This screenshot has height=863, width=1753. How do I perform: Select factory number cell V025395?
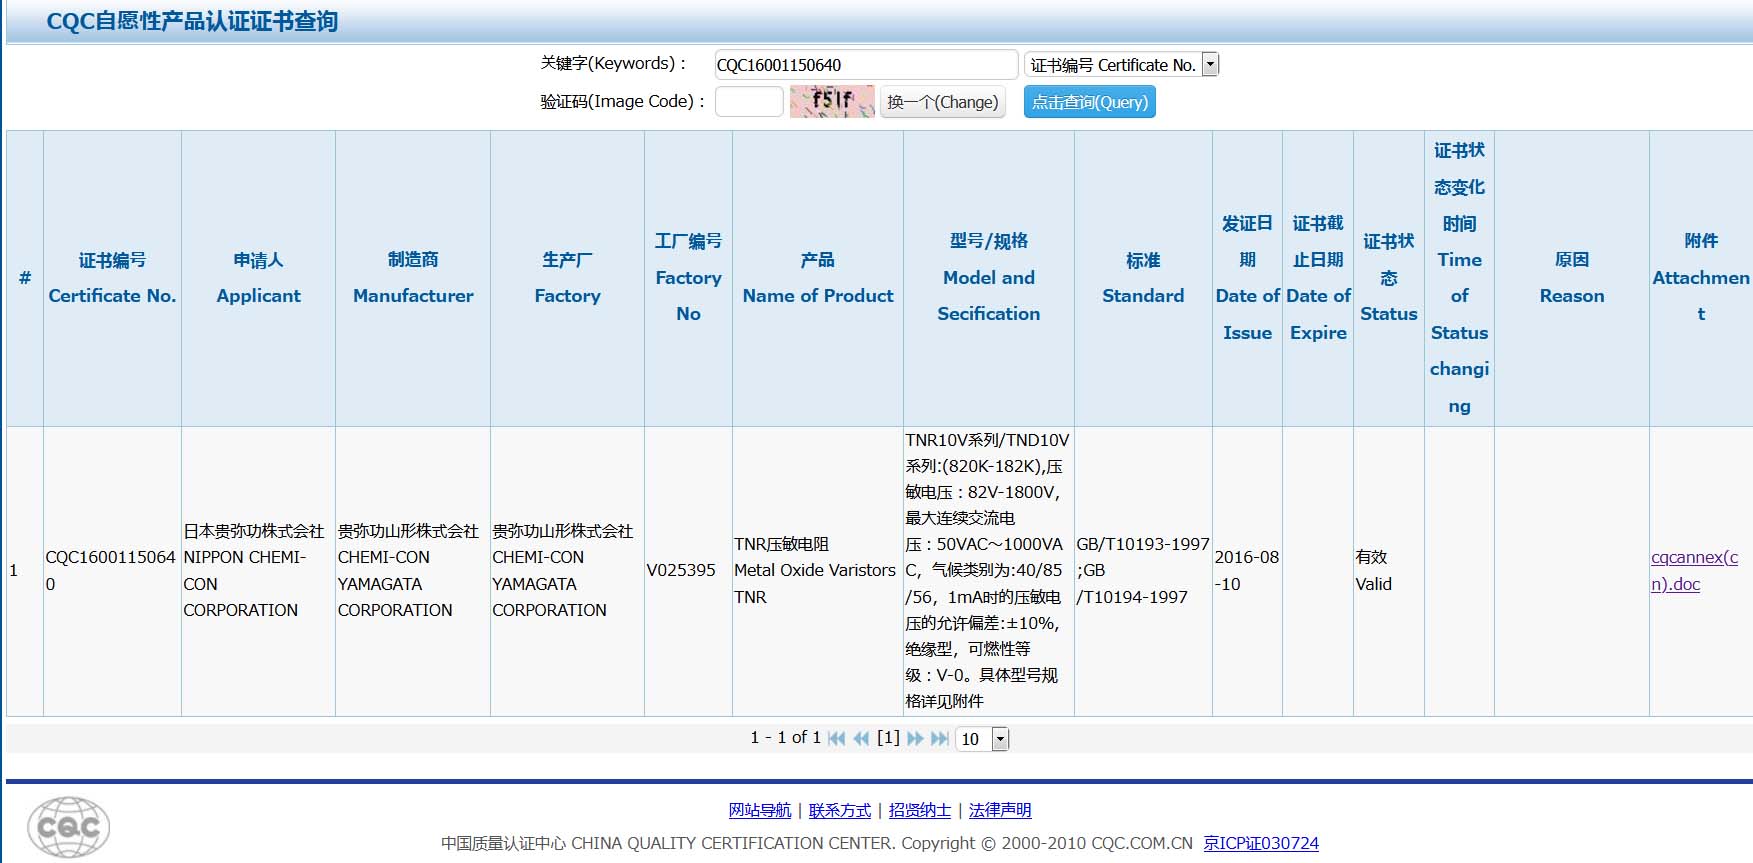pos(688,571)
